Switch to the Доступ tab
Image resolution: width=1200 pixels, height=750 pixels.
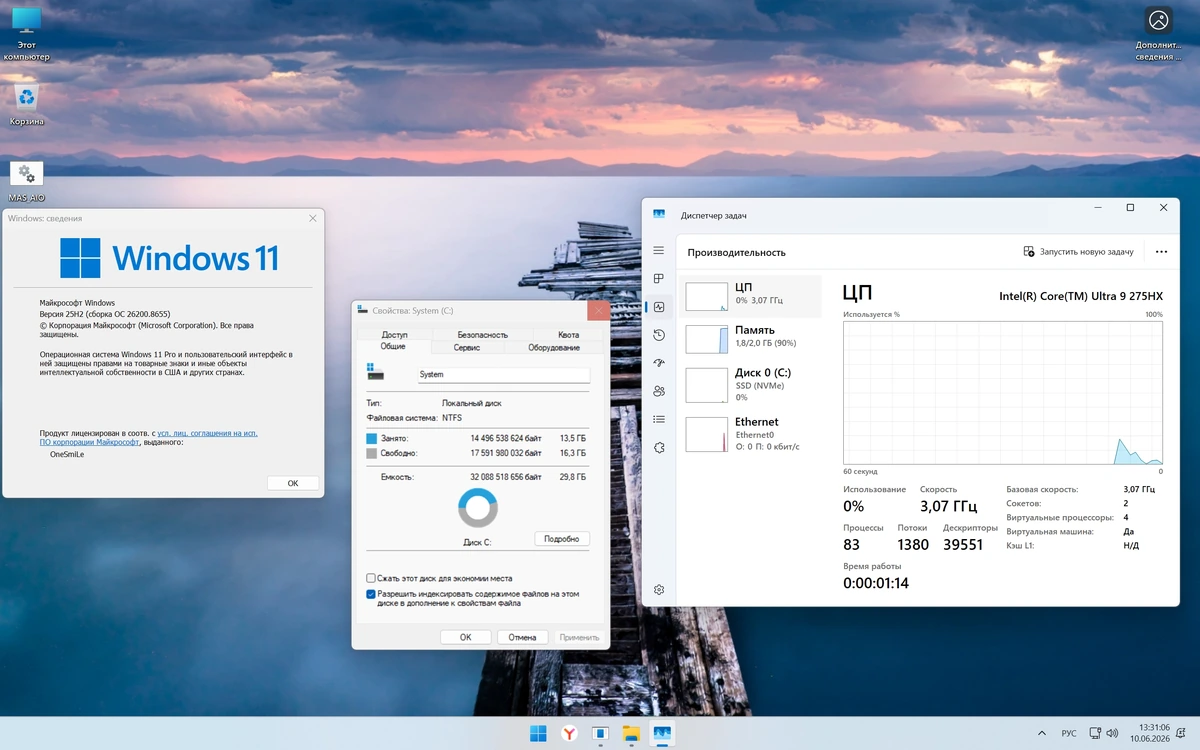394,335
